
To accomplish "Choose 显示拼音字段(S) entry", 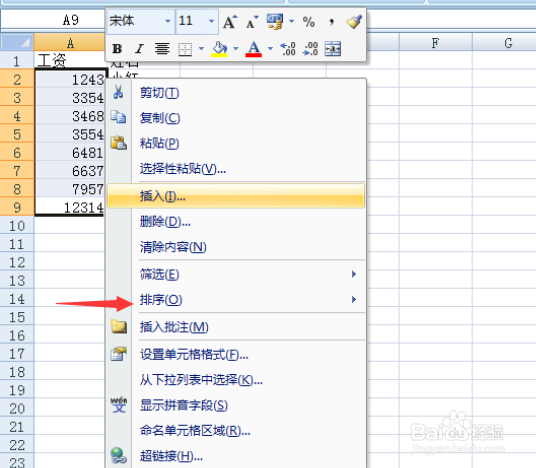I will 236,405.
